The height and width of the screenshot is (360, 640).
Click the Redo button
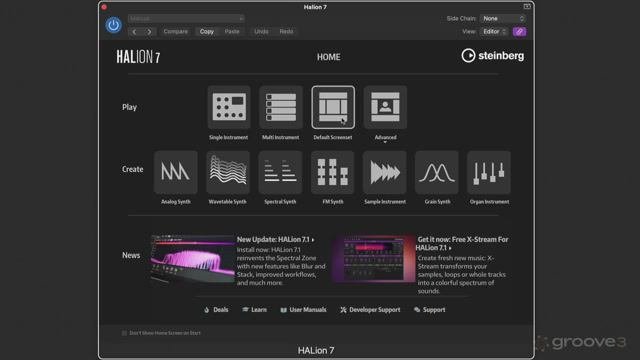(286, 31)
